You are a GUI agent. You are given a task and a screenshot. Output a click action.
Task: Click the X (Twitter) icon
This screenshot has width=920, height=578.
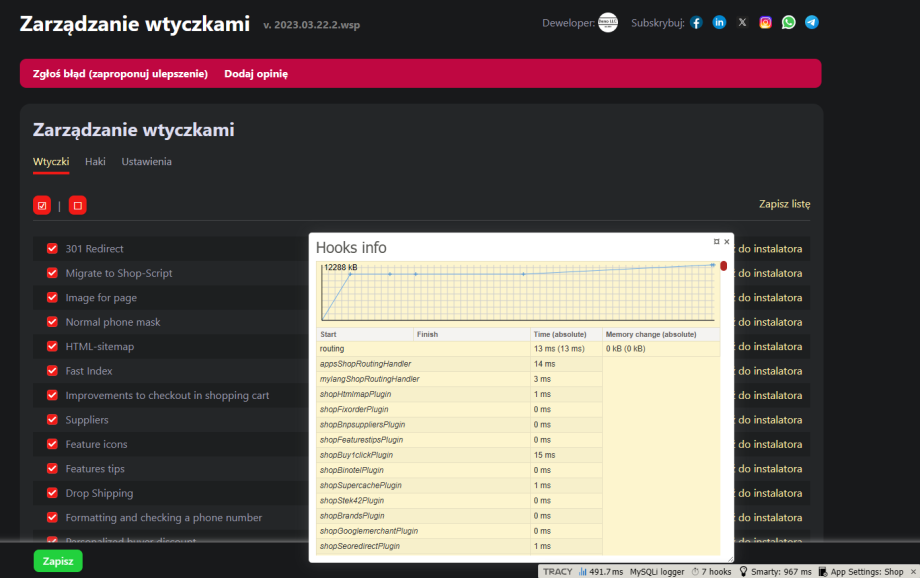click(x=742, y=23)
